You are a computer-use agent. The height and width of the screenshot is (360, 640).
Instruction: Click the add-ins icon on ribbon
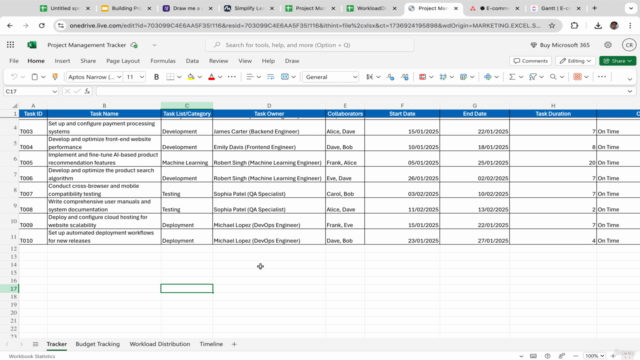point(577,77)
